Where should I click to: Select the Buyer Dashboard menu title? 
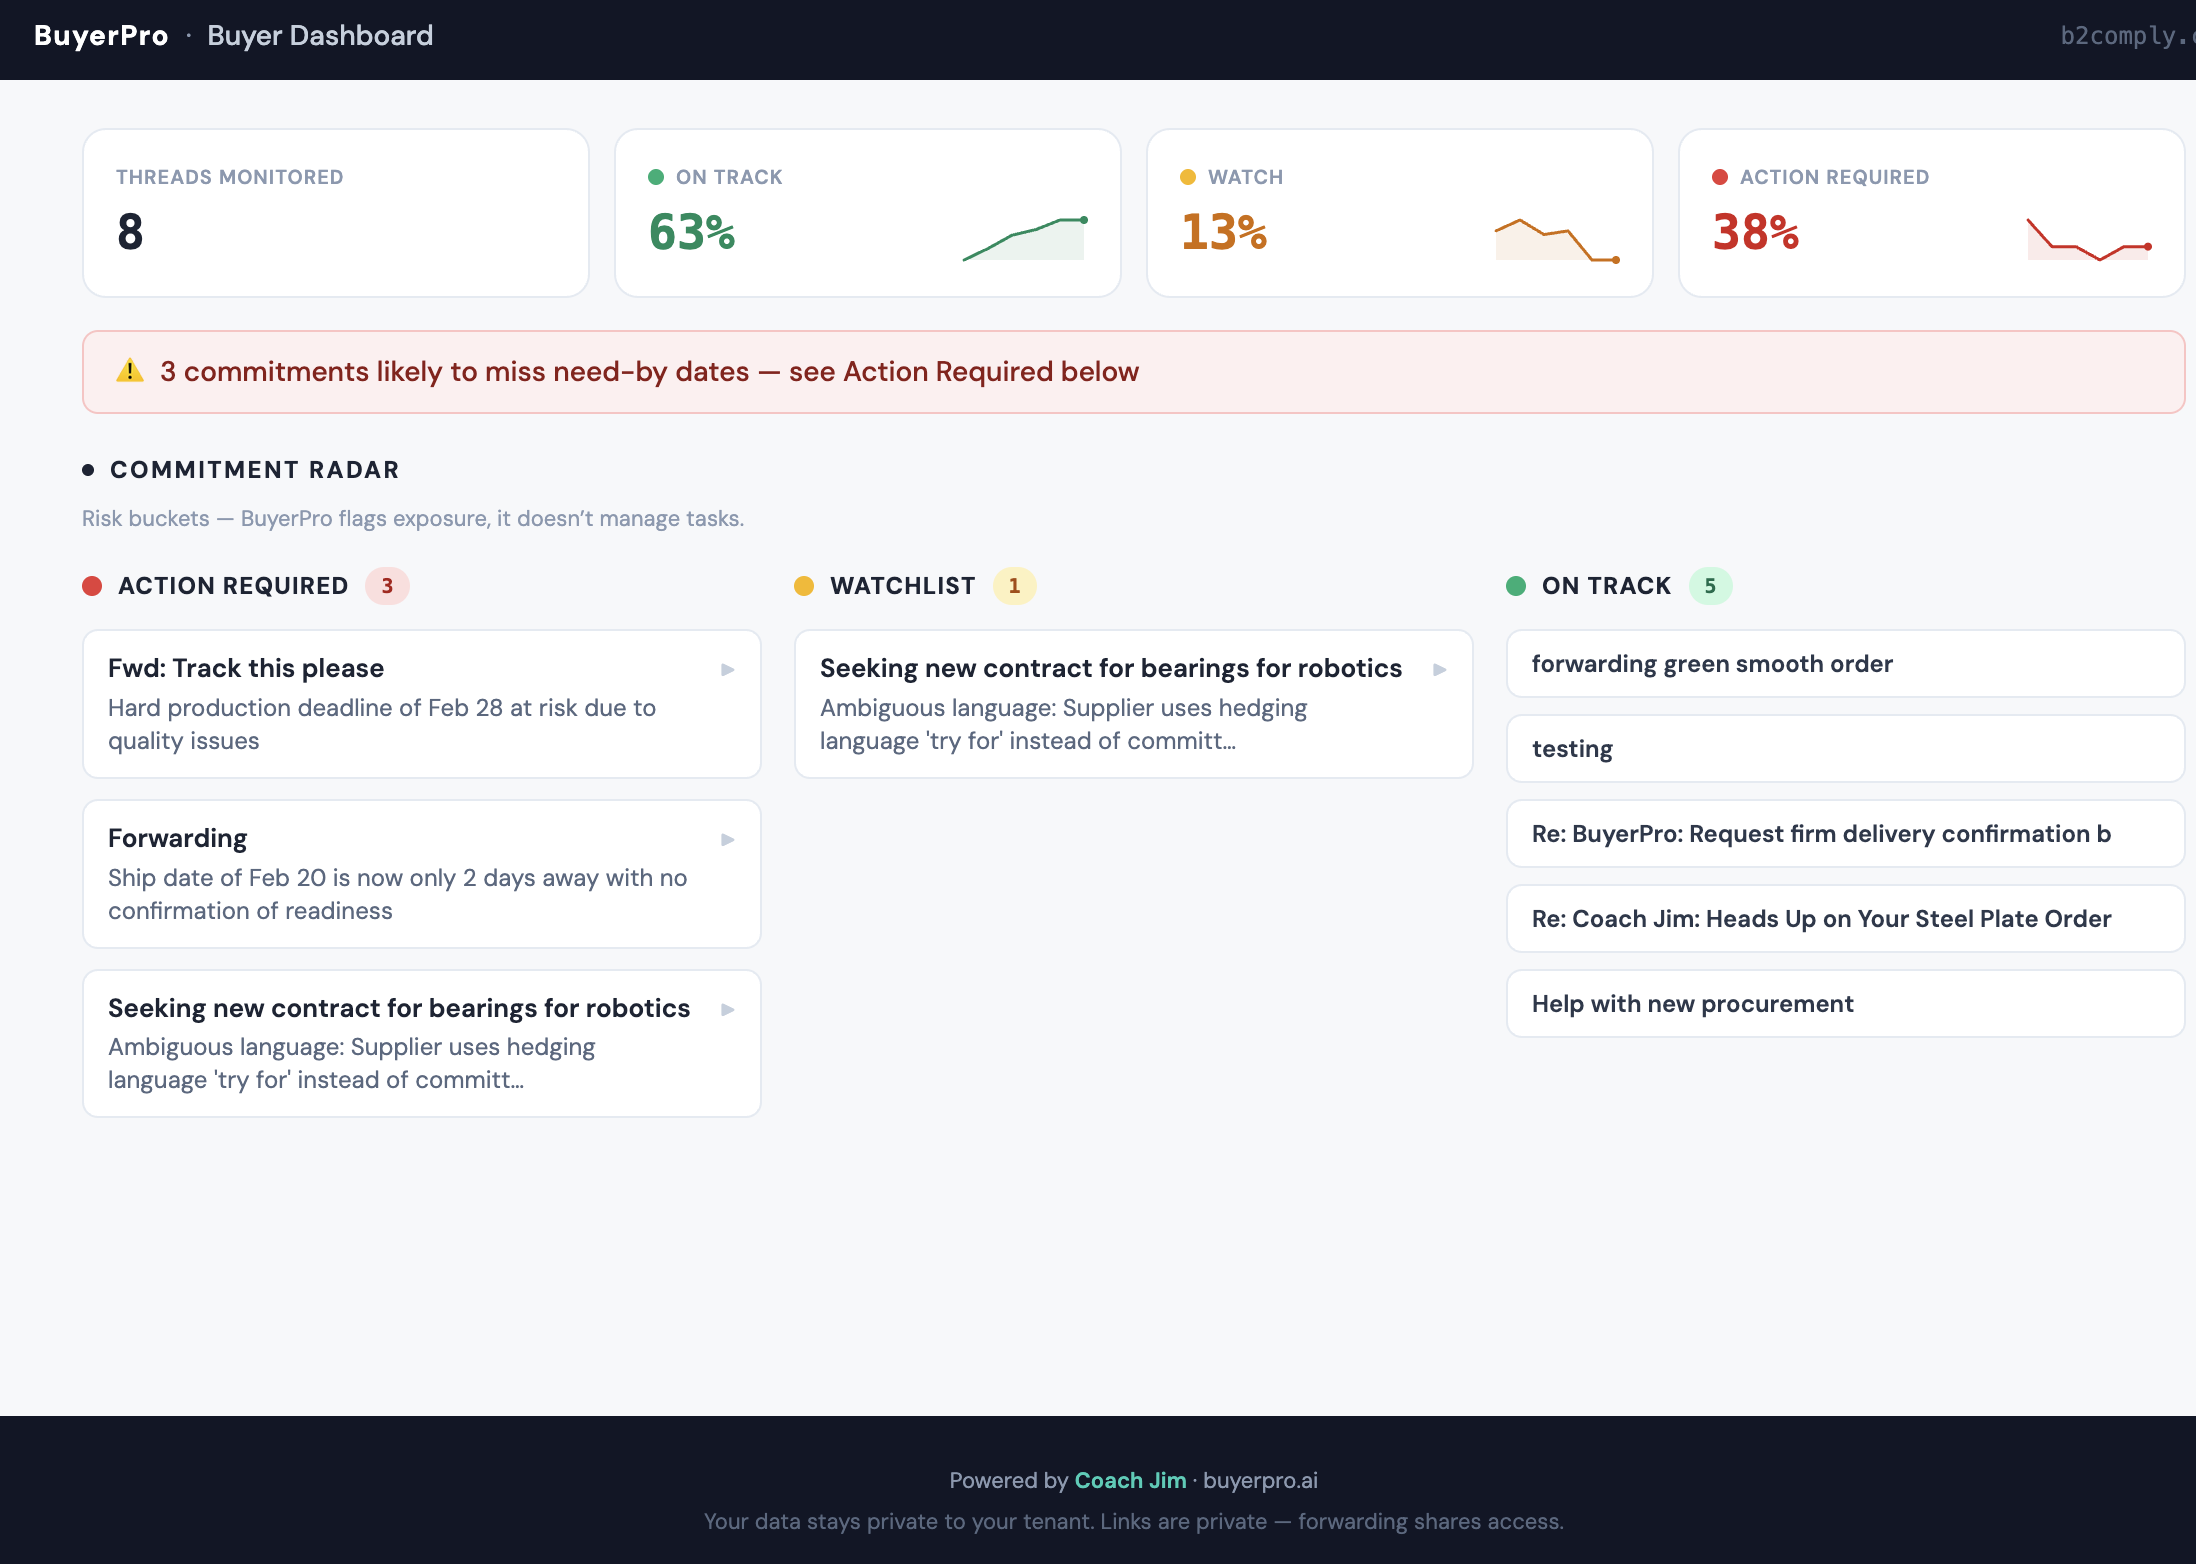click(320, 35)
